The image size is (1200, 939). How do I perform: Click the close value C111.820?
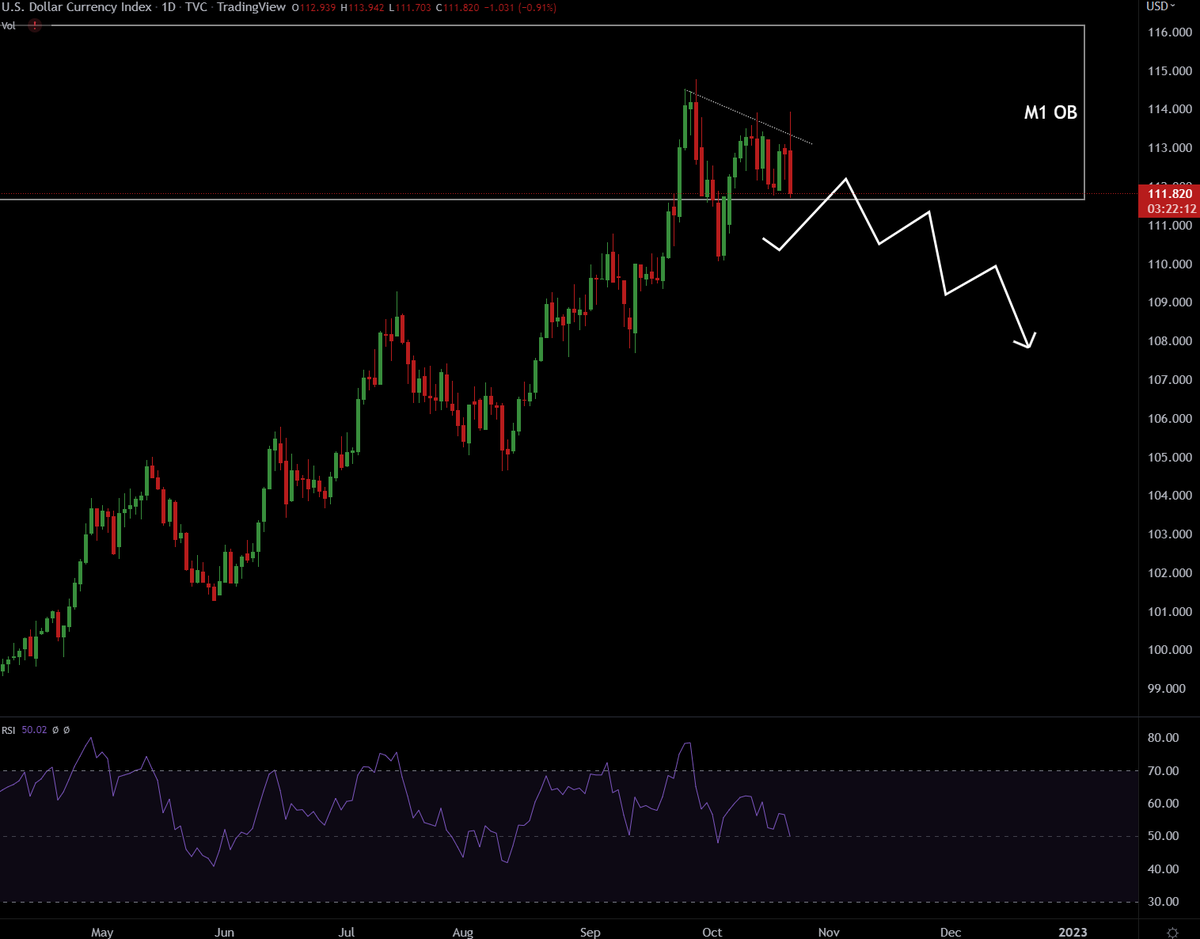coord(459,8)
